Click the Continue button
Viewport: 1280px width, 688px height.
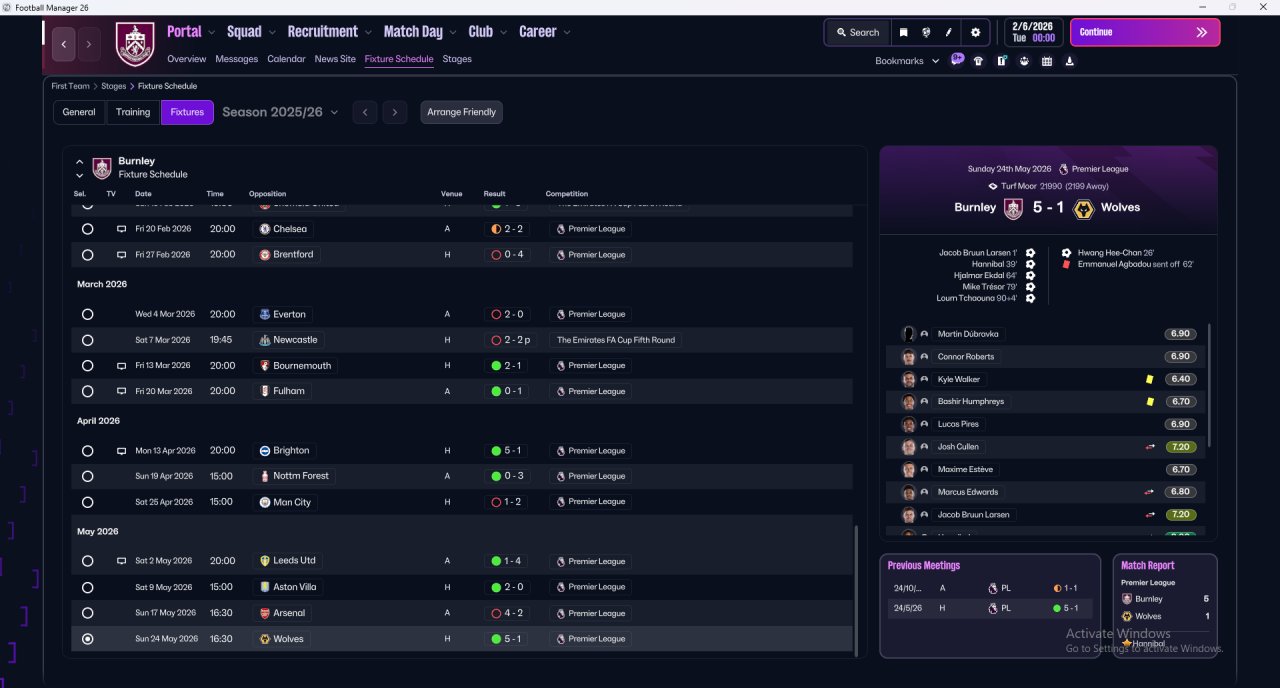[x=1145, y=32]
